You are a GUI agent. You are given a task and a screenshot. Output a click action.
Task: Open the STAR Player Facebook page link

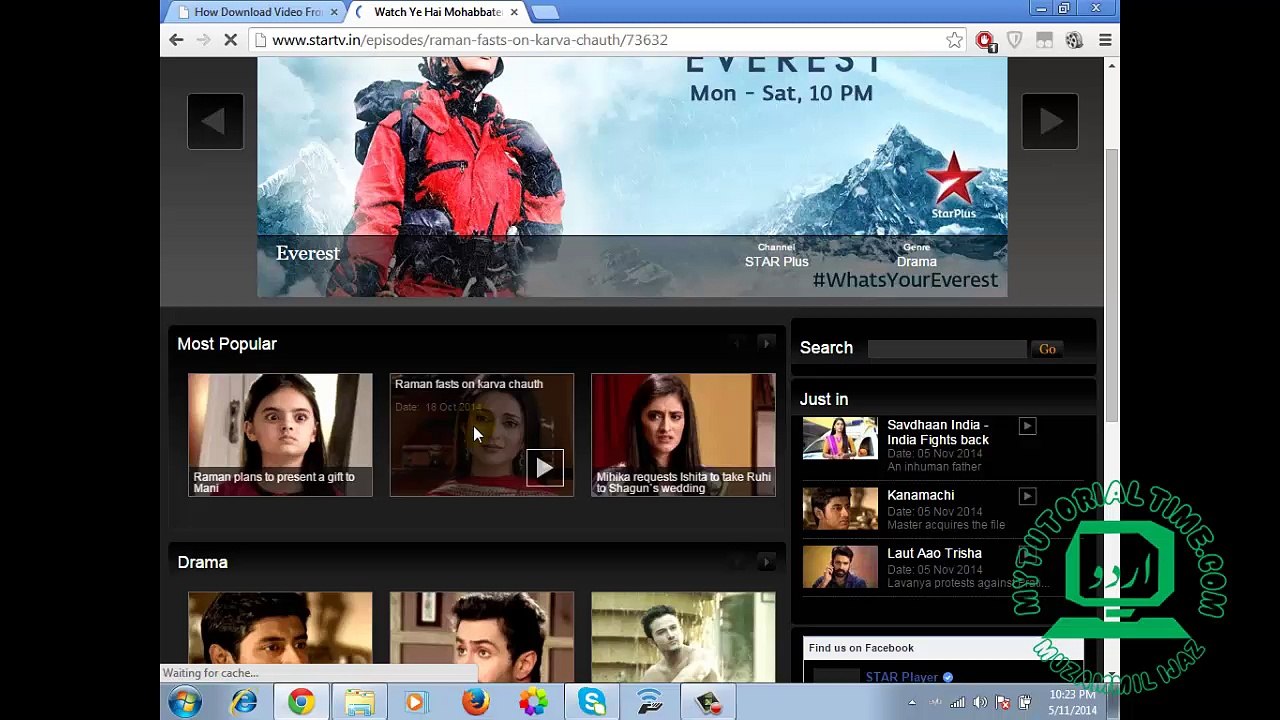(x=901, y=677)
